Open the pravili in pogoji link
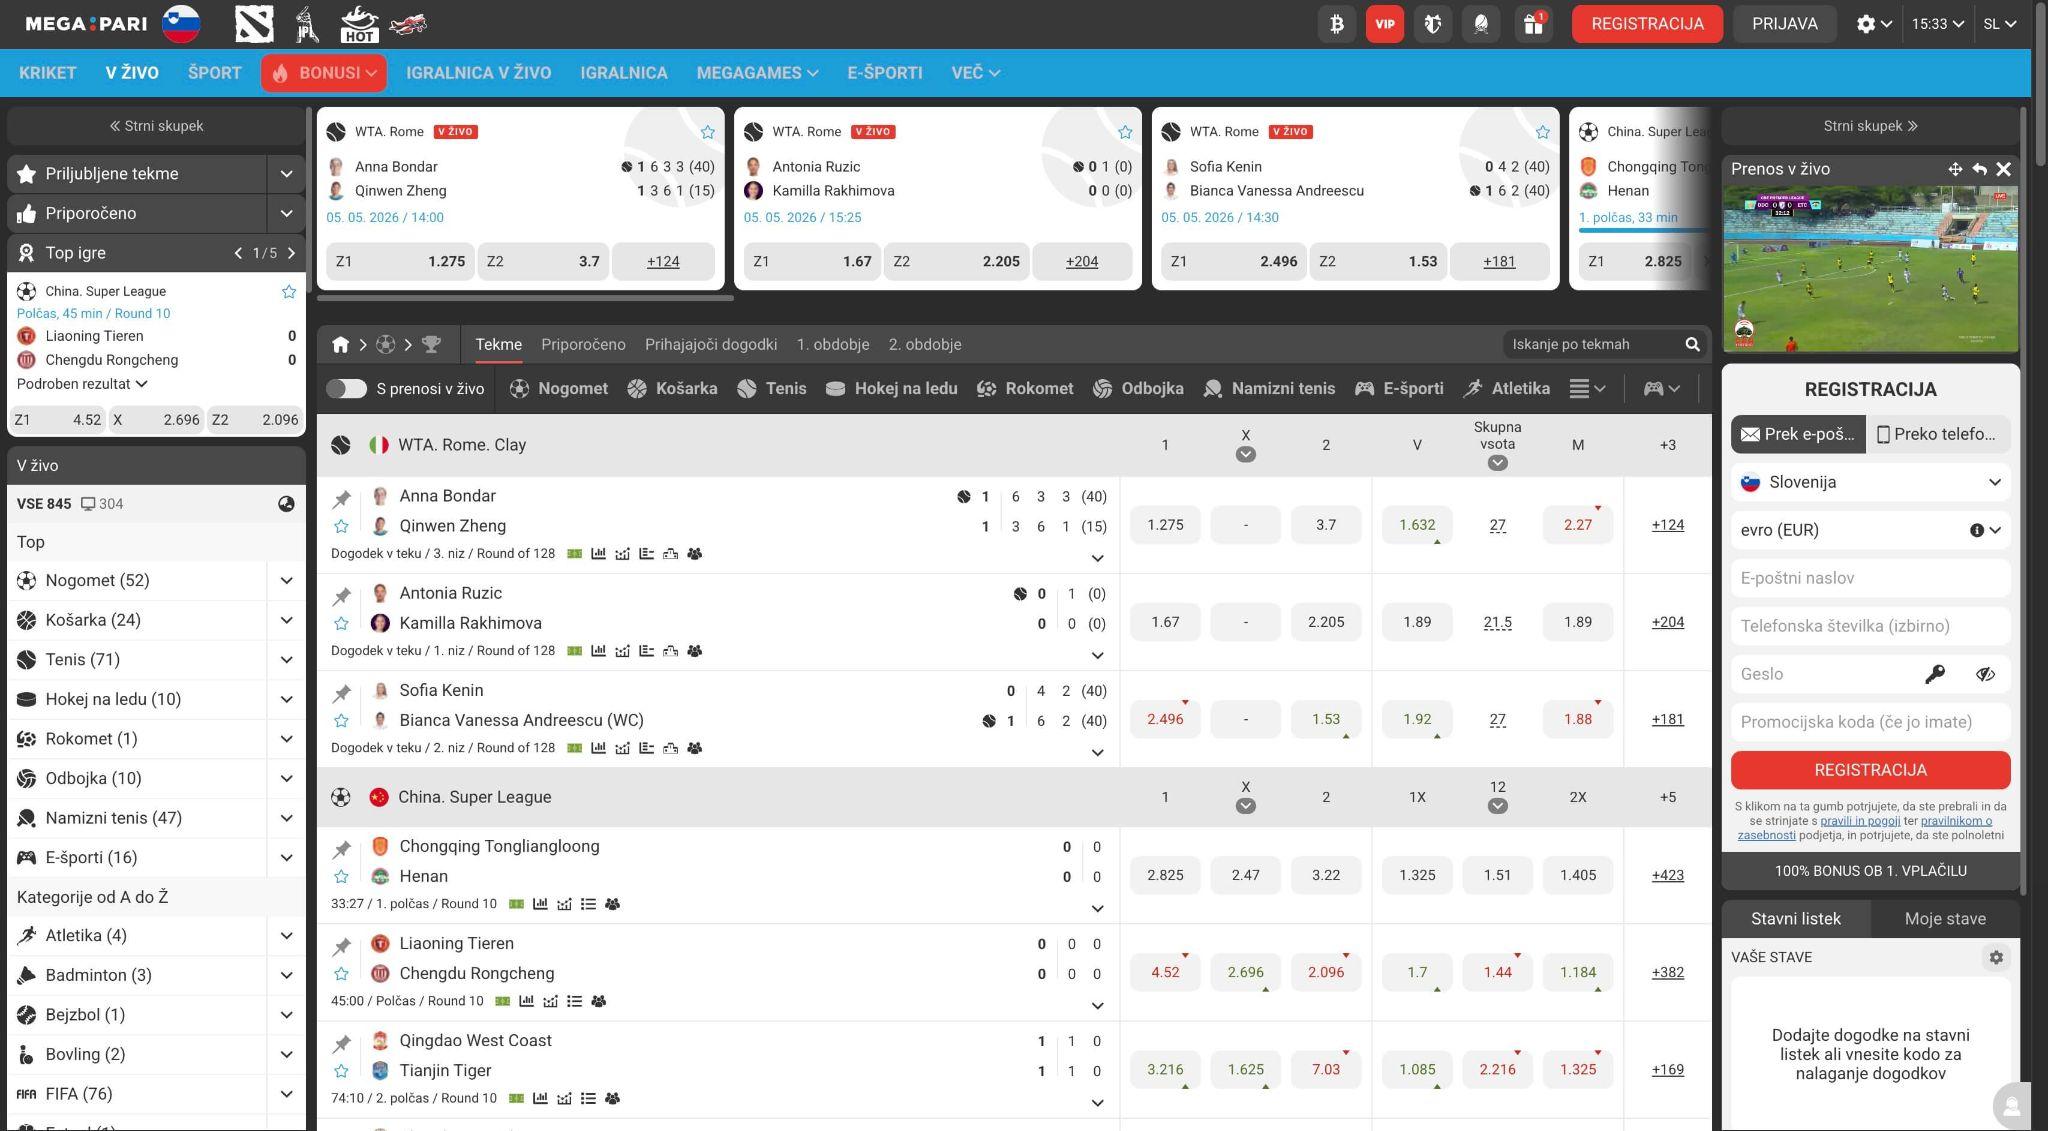 coord(1860,821)
